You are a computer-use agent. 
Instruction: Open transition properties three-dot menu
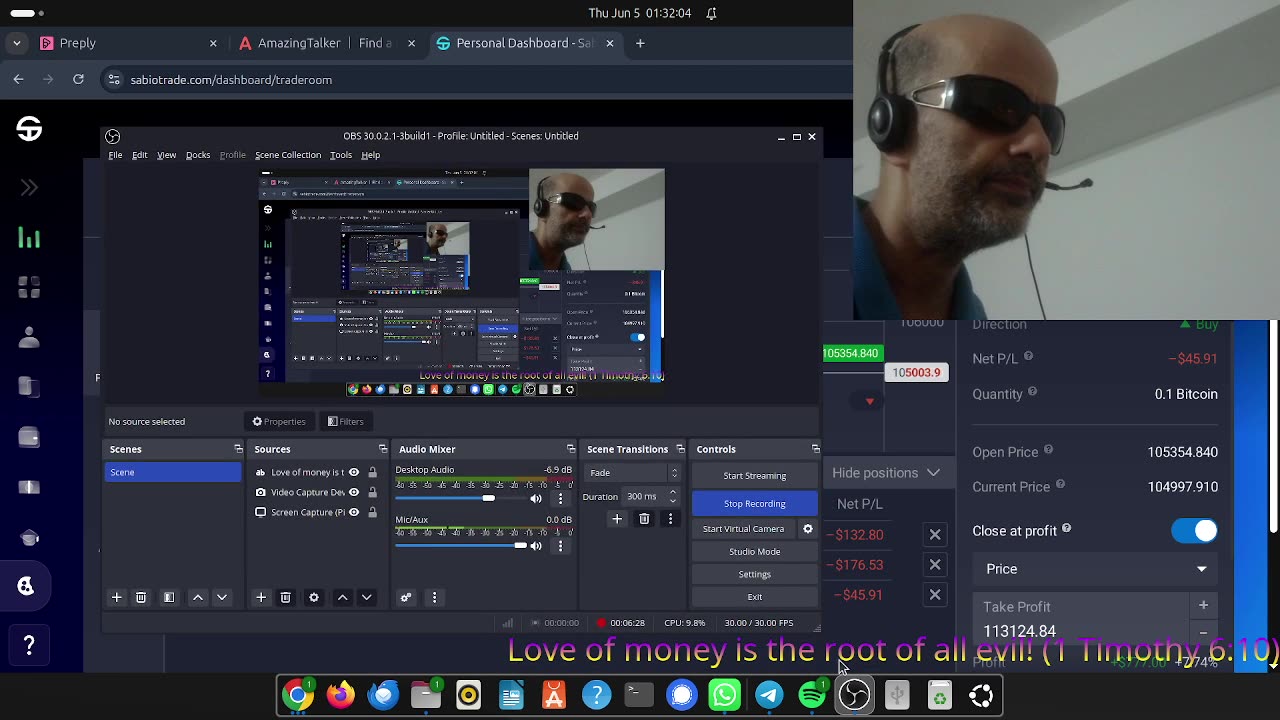pyautogui.click(x=670, y=518)
